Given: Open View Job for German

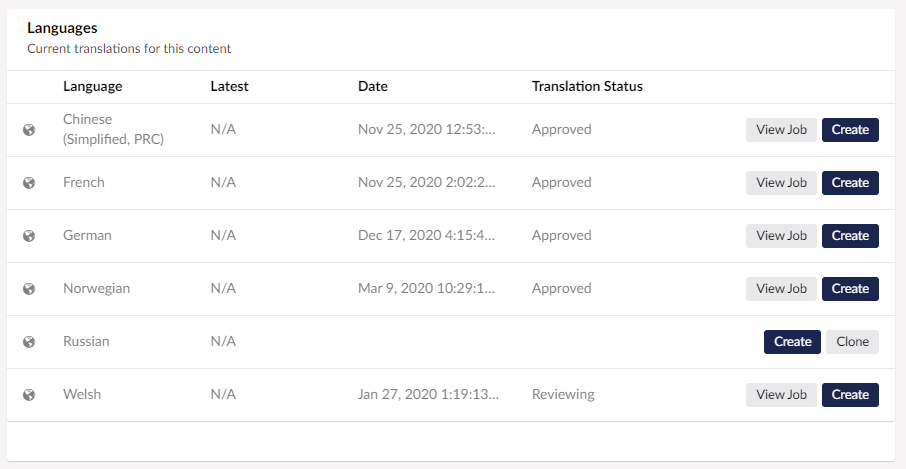Looking at the screenshot, I should [x=781, y=236].
